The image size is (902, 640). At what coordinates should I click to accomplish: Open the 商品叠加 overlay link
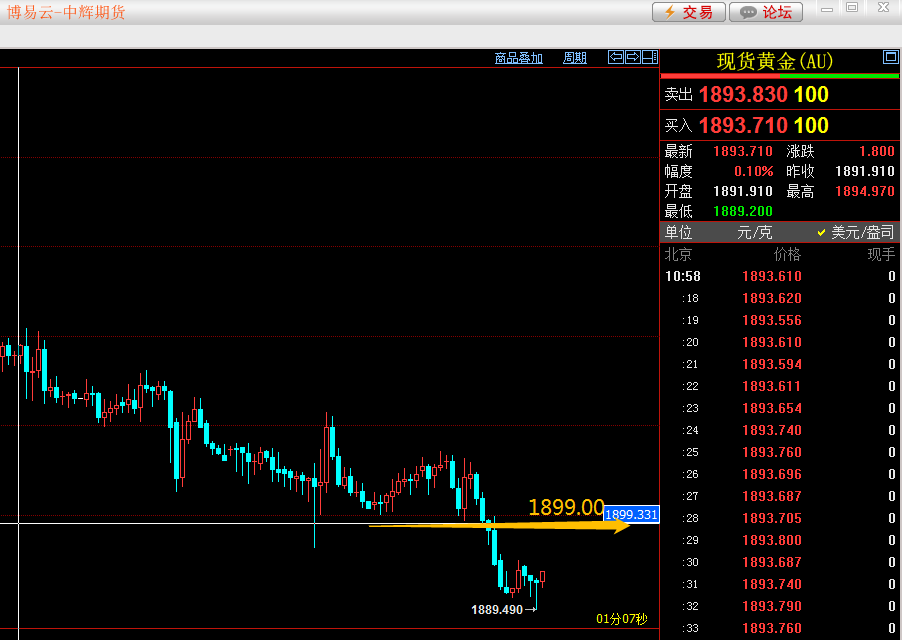pos(519,58)
